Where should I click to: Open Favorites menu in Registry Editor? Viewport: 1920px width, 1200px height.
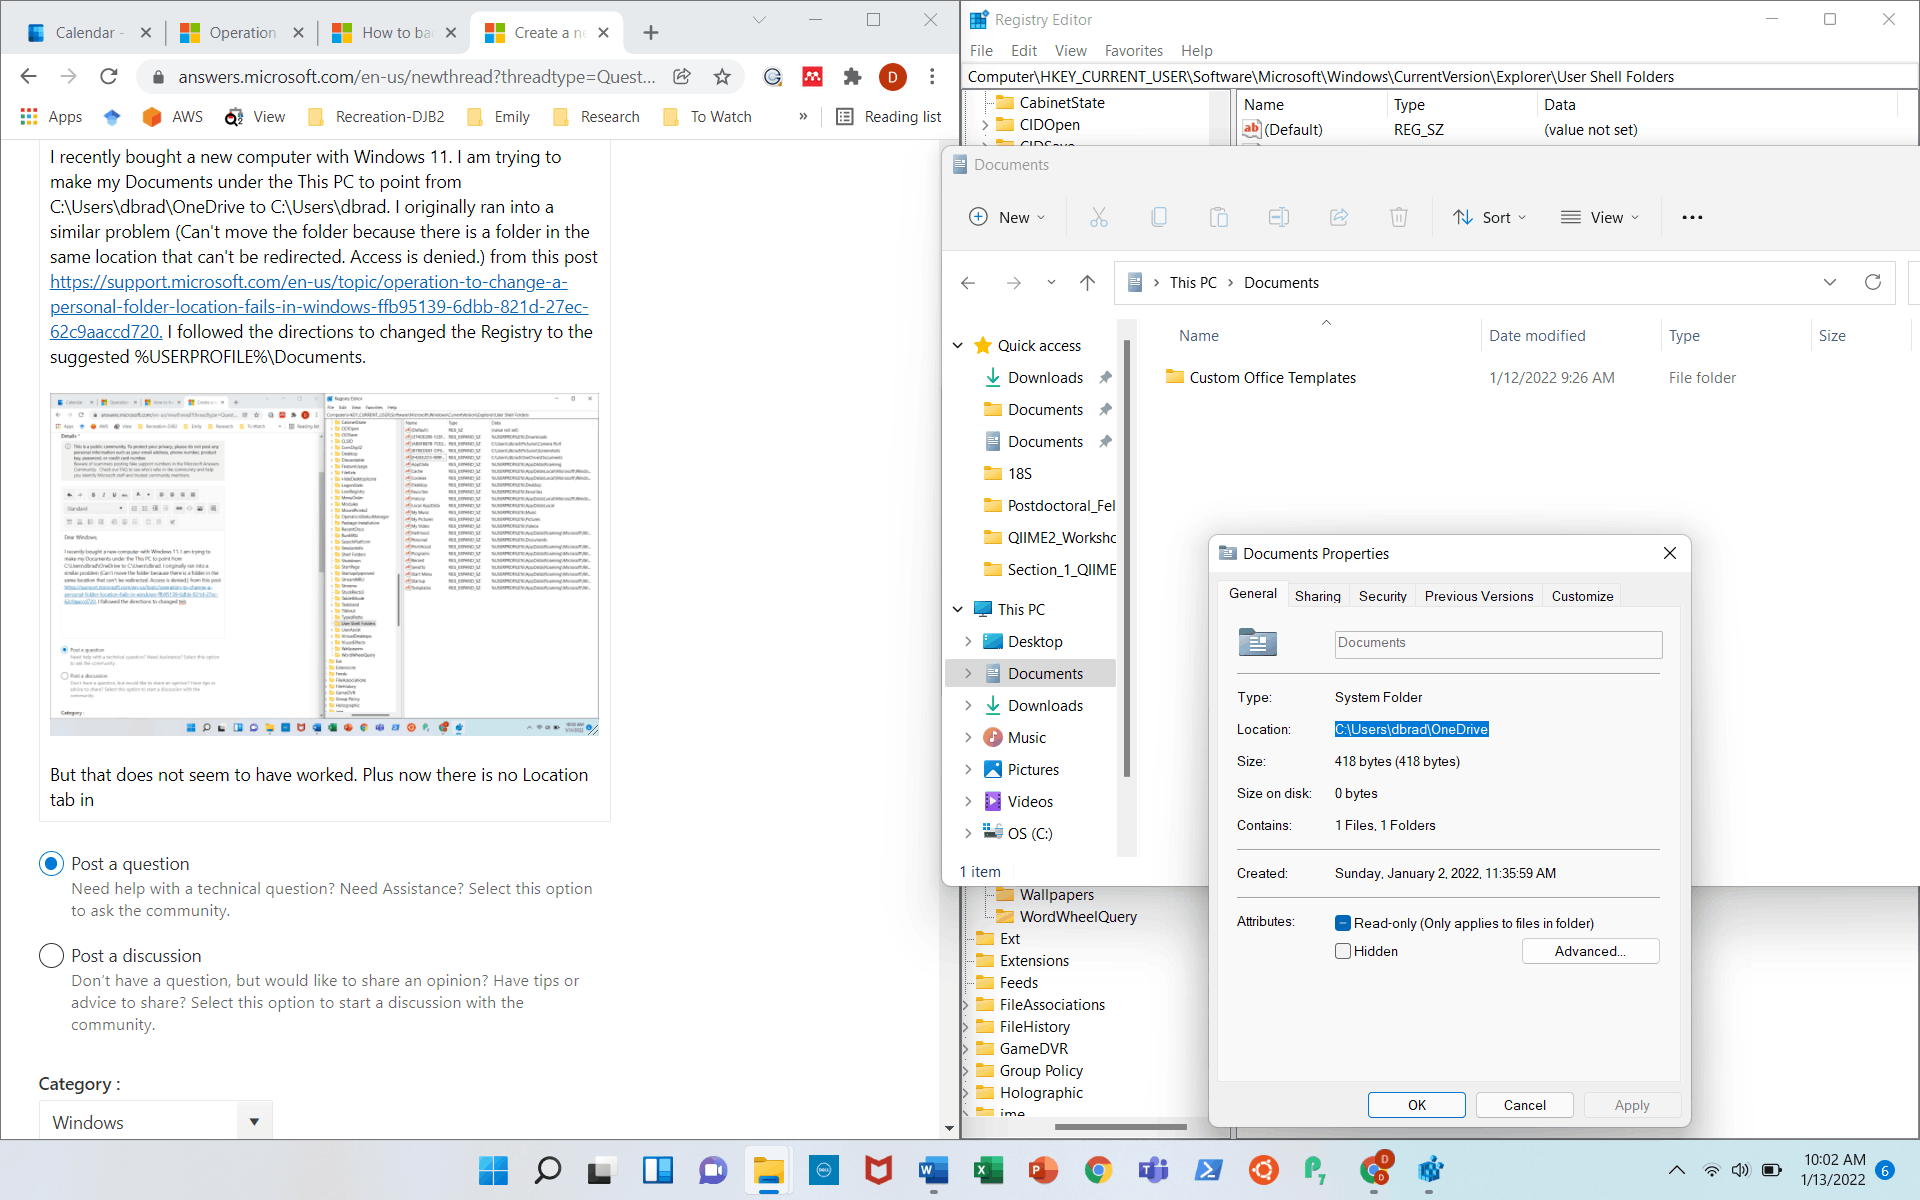(1133, 50)
